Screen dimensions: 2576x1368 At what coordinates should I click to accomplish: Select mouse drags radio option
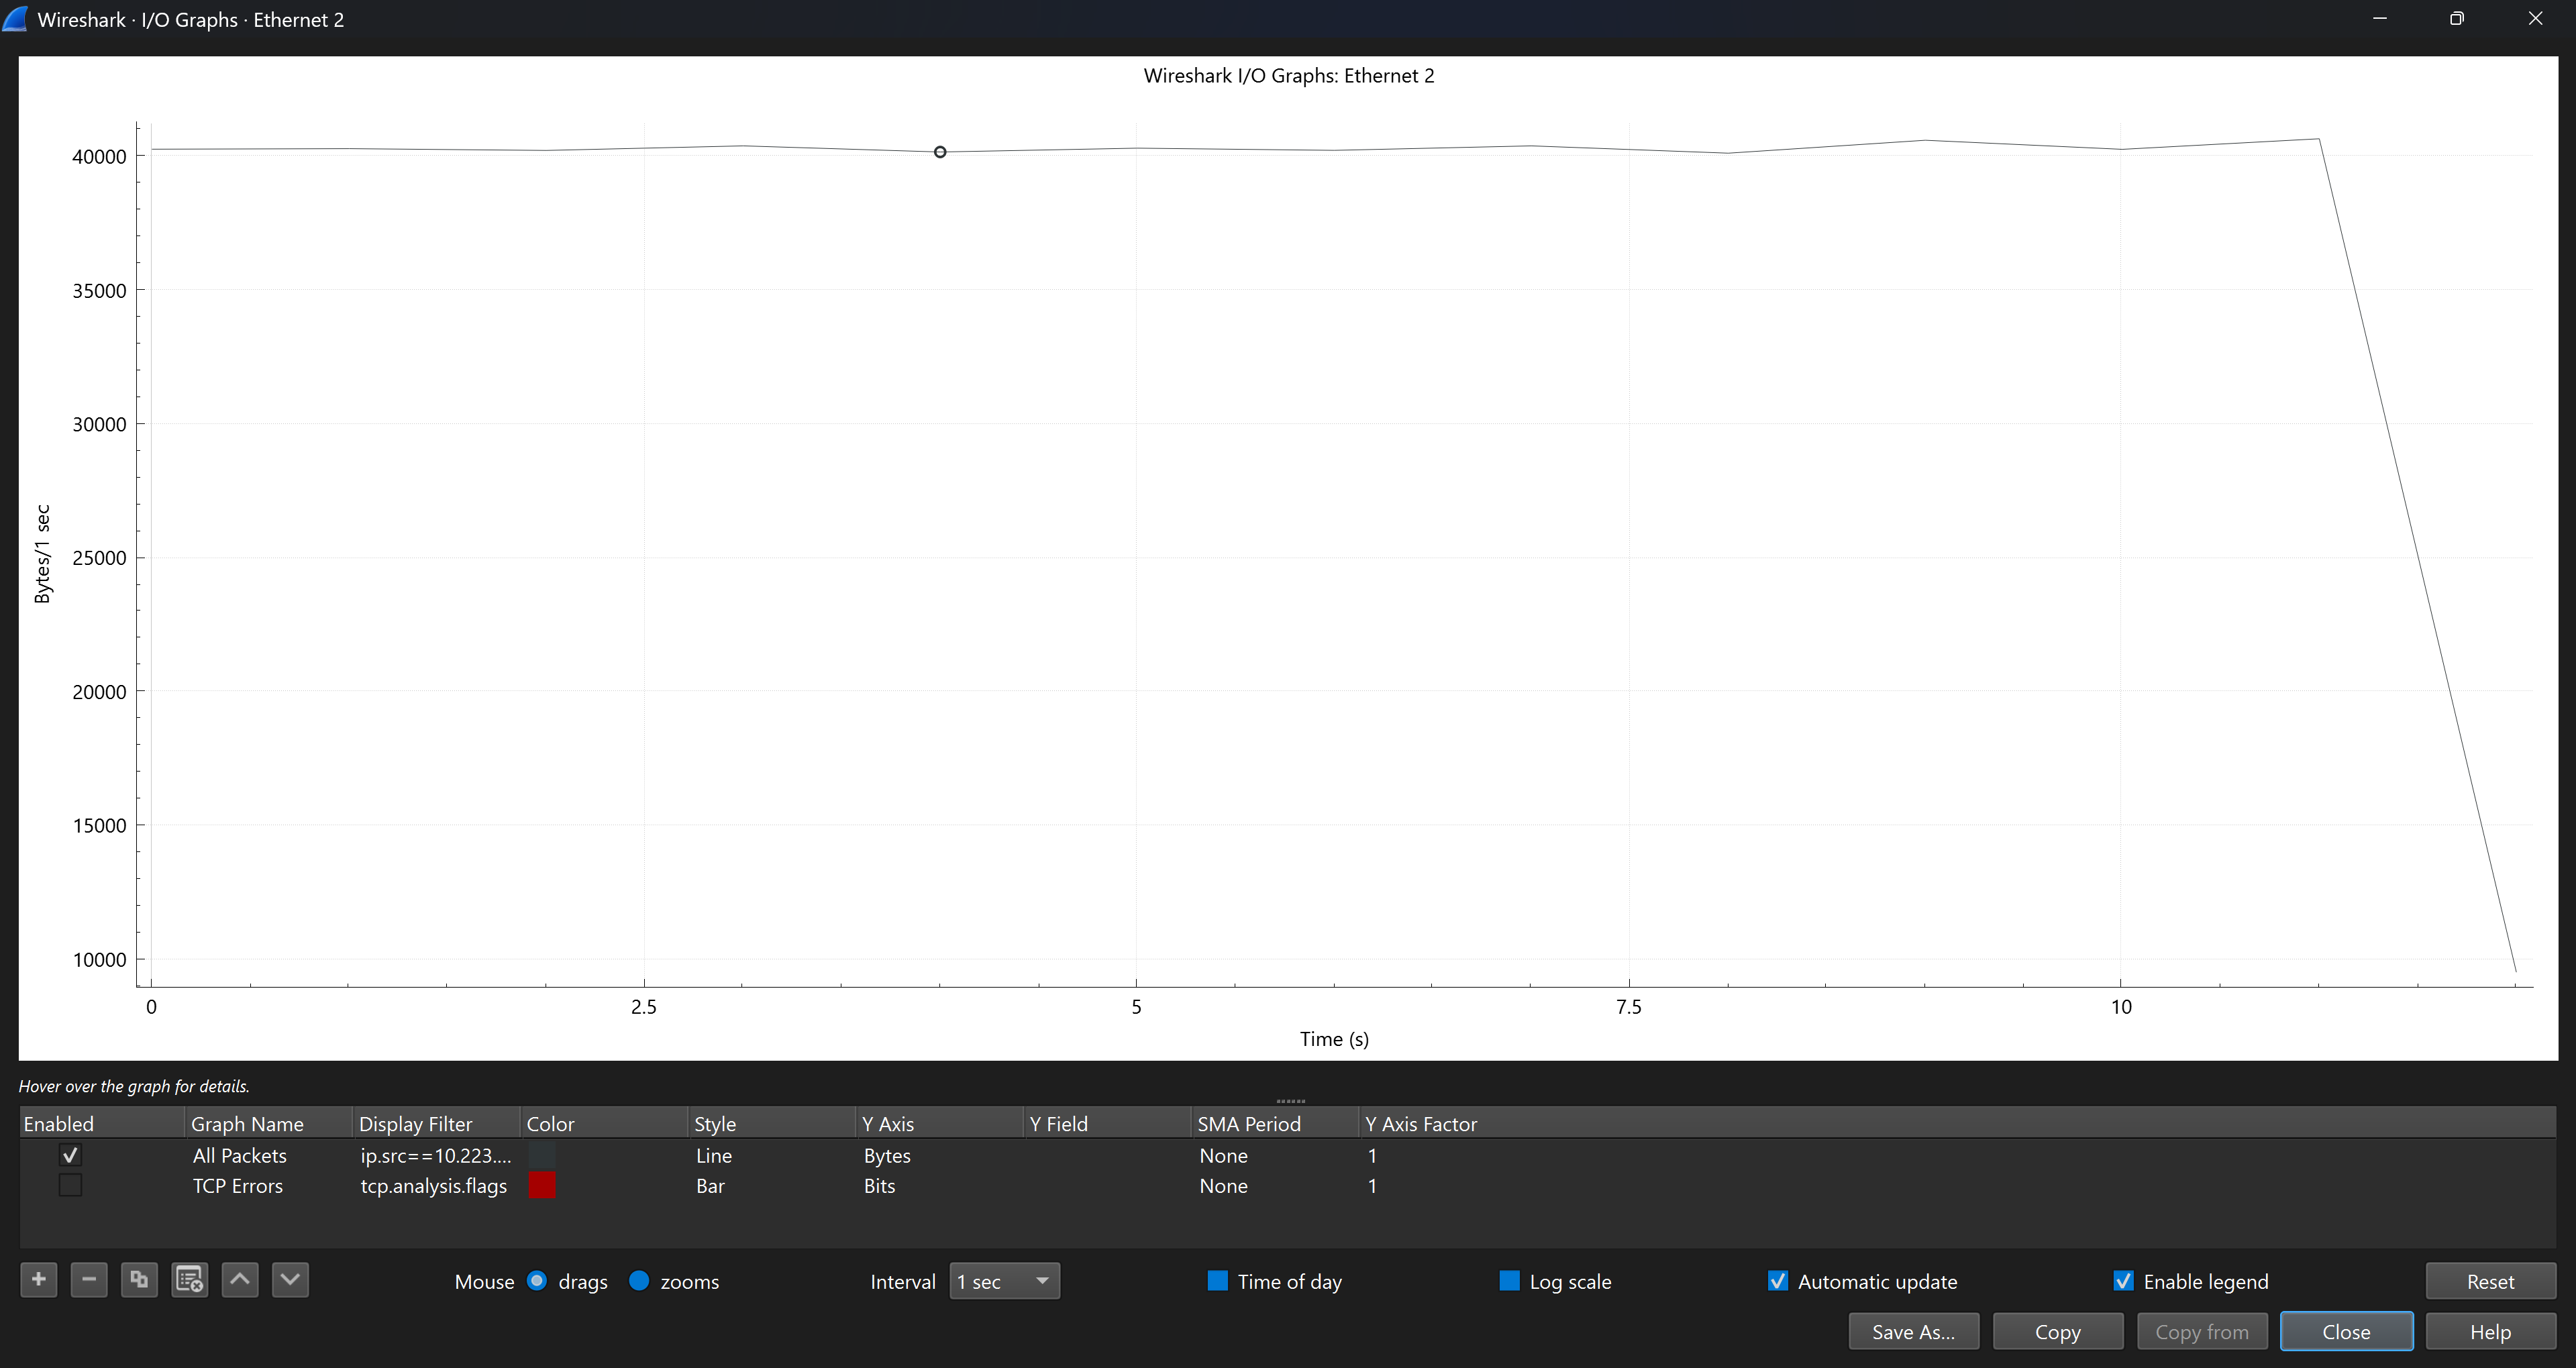pos(537,1281)
